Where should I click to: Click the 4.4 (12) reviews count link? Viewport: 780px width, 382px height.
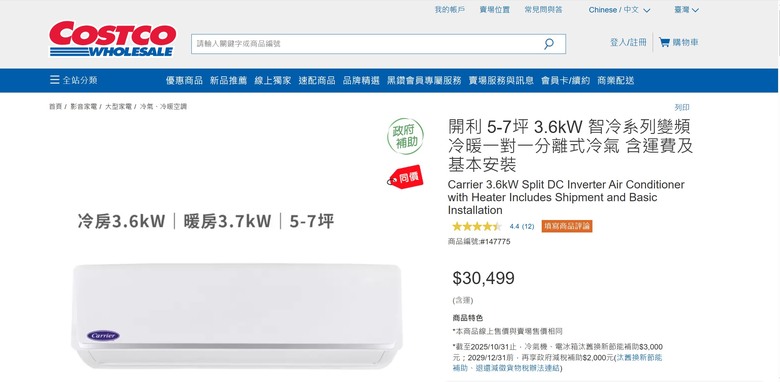pyautogui.click(x=522, y=226)
